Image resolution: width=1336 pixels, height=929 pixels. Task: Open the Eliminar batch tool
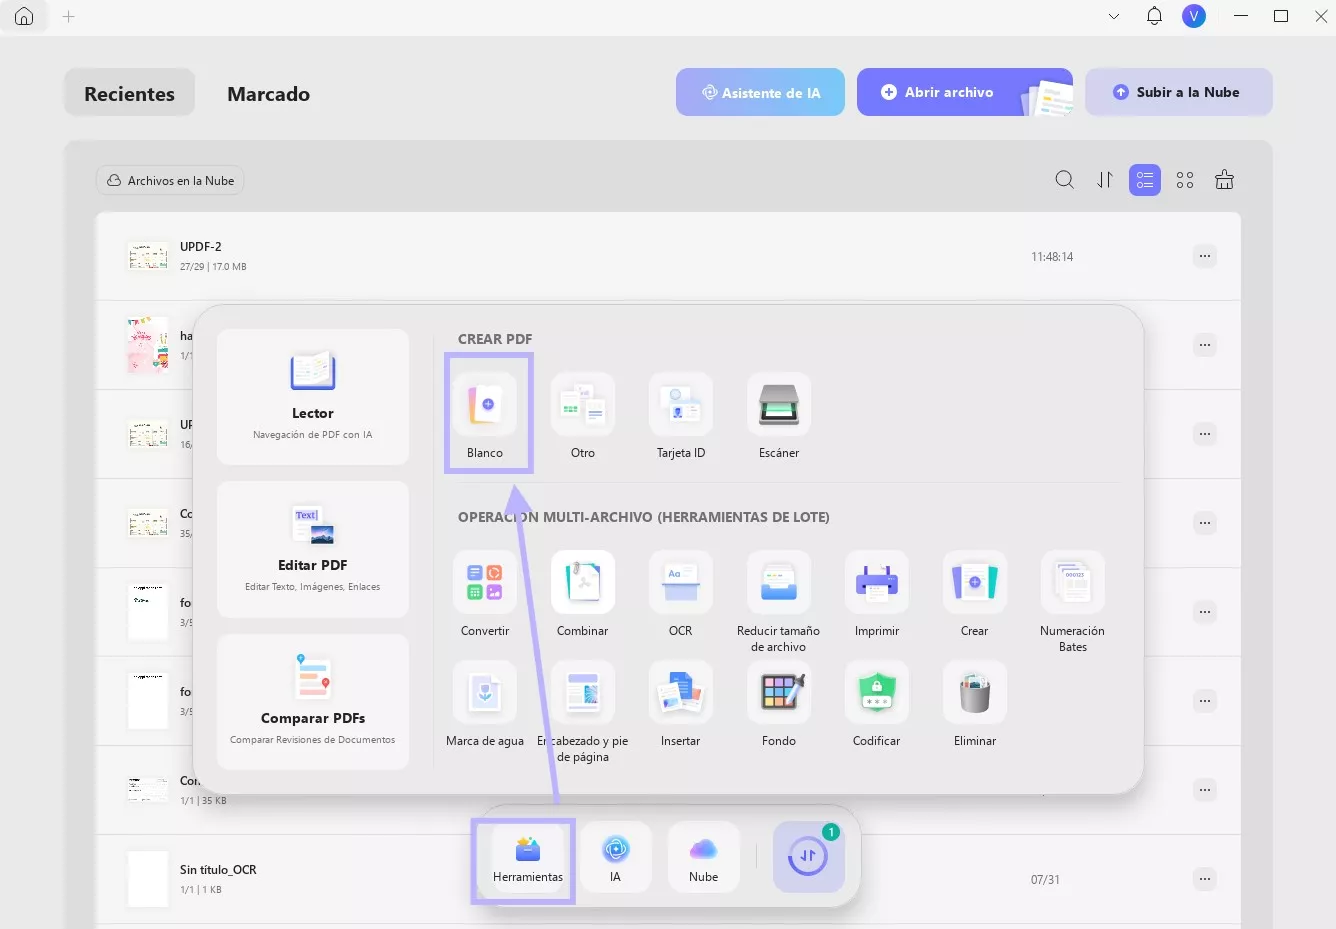[975, 703]
